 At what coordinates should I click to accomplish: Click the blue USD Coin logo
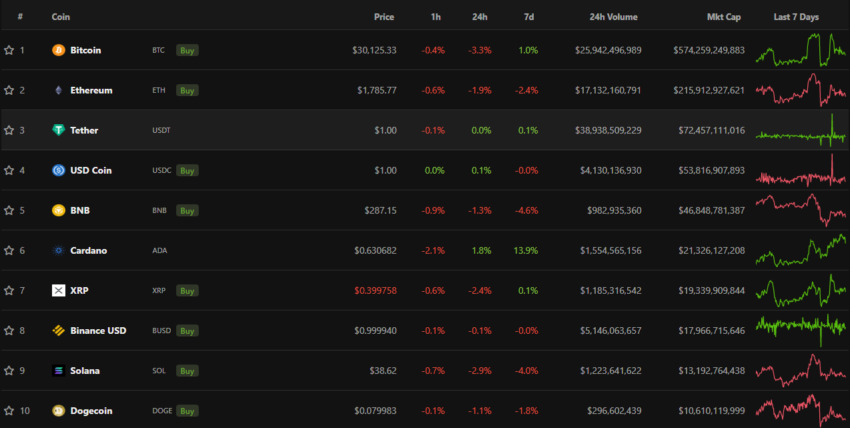pyautogui.click(x=59, y=171)
